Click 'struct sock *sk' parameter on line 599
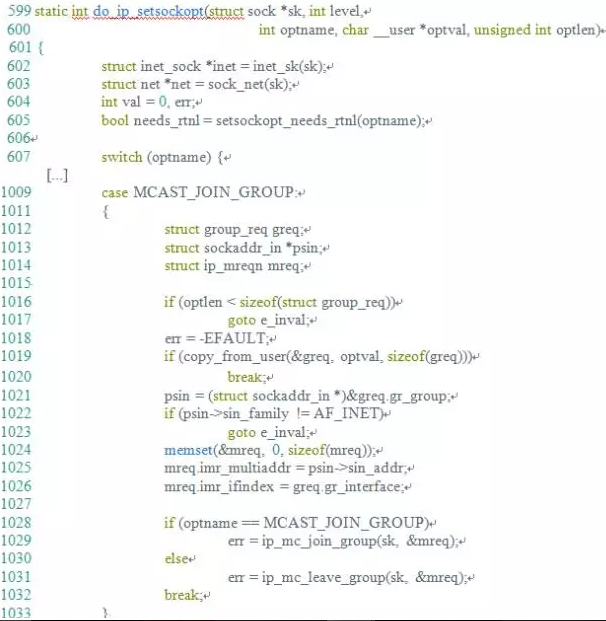 point(255,11)
